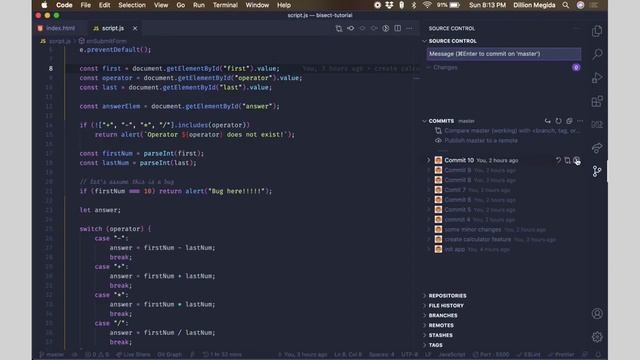Click Port 5500 Go Live status item
This screenshot has height=360, width=640.
coord(492,355)
